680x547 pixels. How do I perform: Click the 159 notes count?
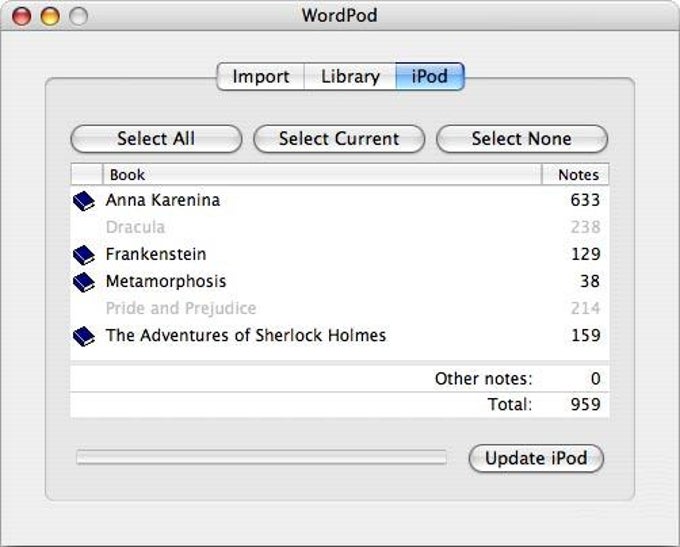tap(585, 335)
